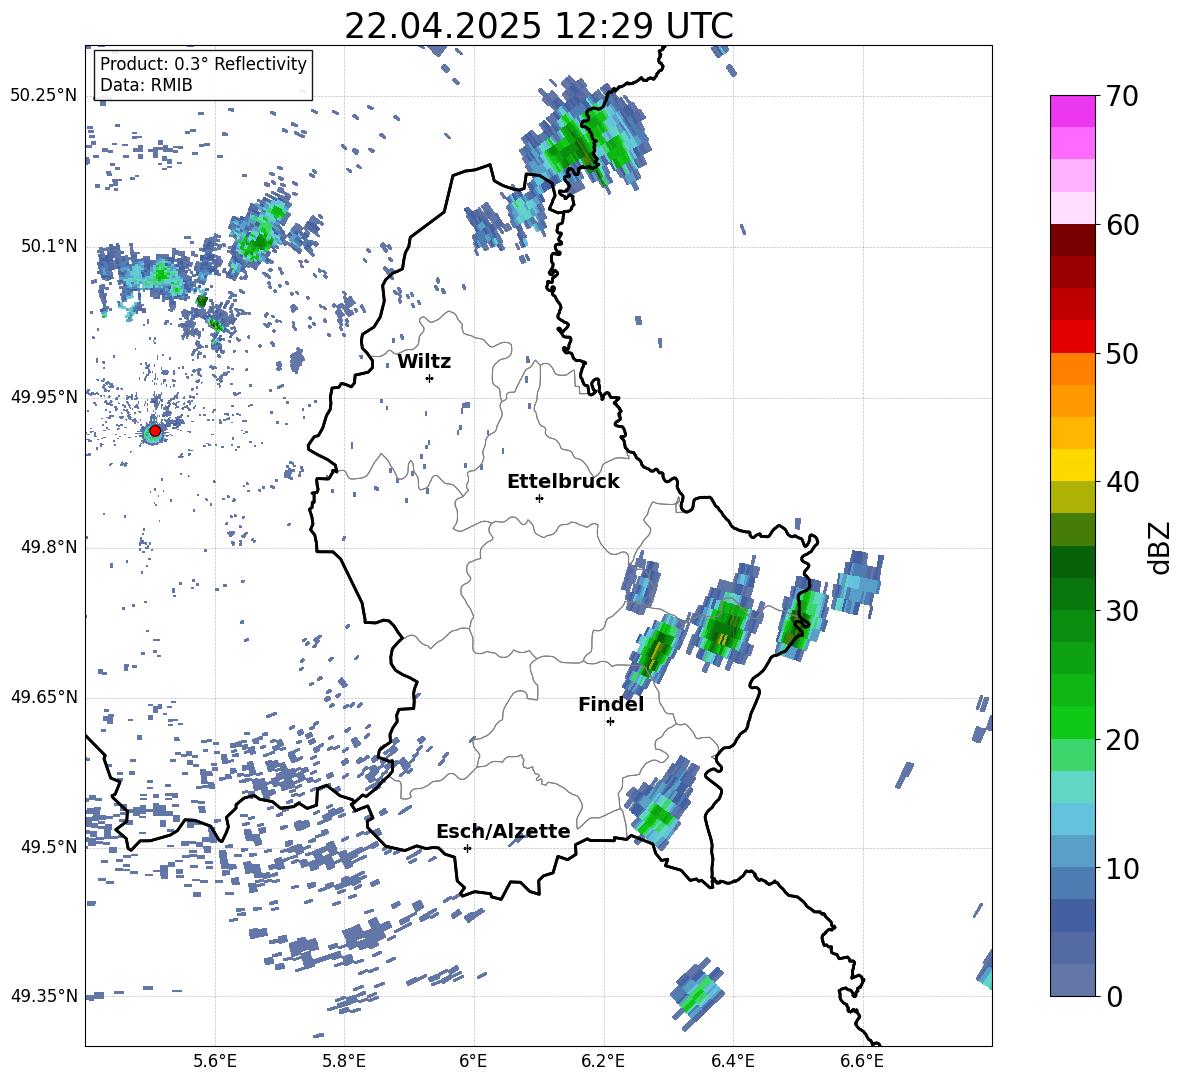Click the colorbar tick label 40

click(x=1122, y=482)
